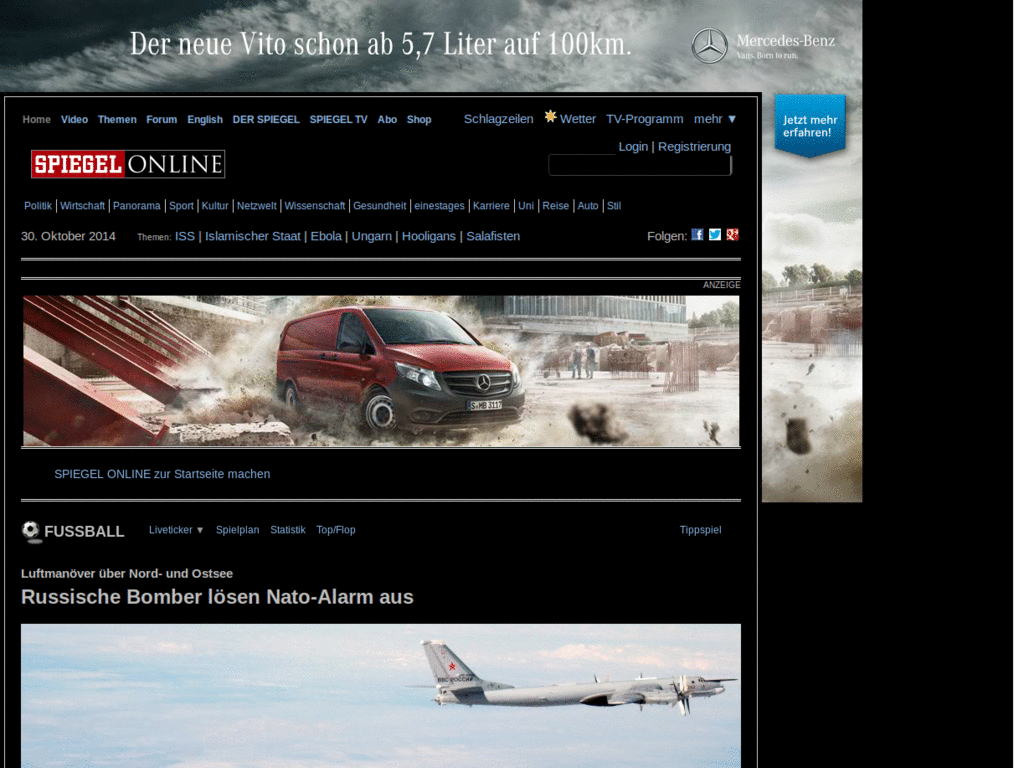
Task: Open the Abo page
Action: coord(387,120)
